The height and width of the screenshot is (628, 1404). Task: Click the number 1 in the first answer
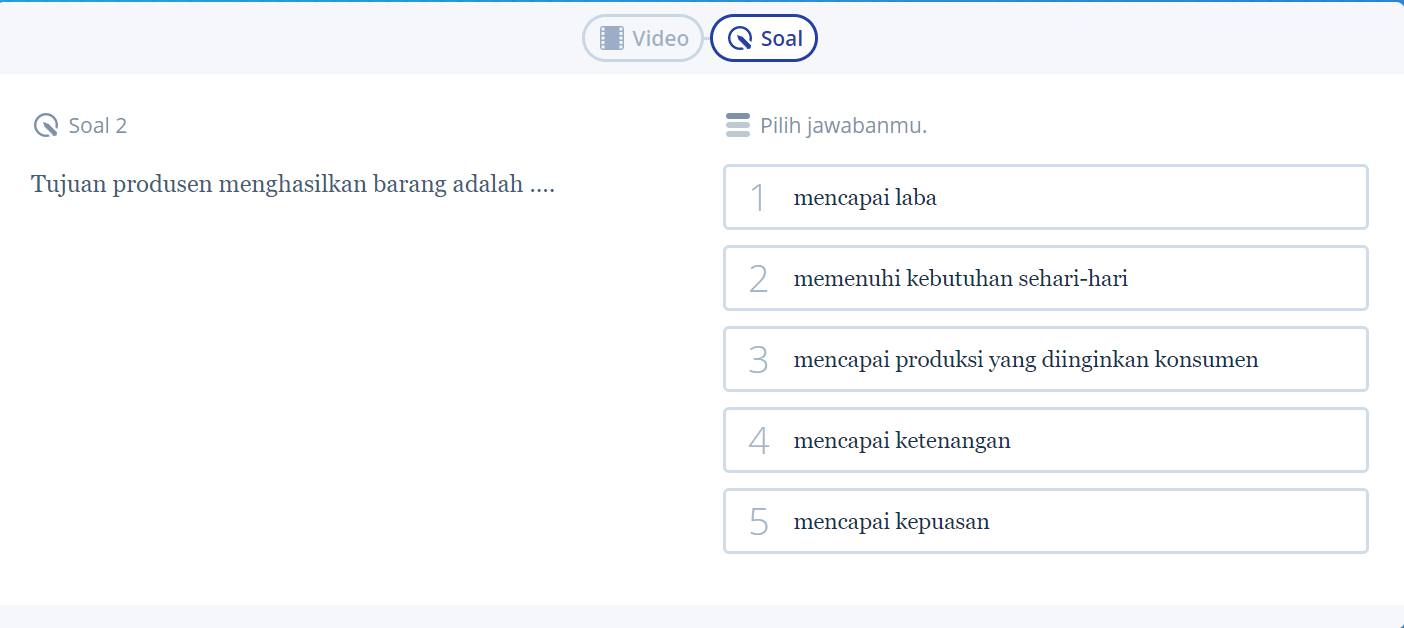click(758, 197)
